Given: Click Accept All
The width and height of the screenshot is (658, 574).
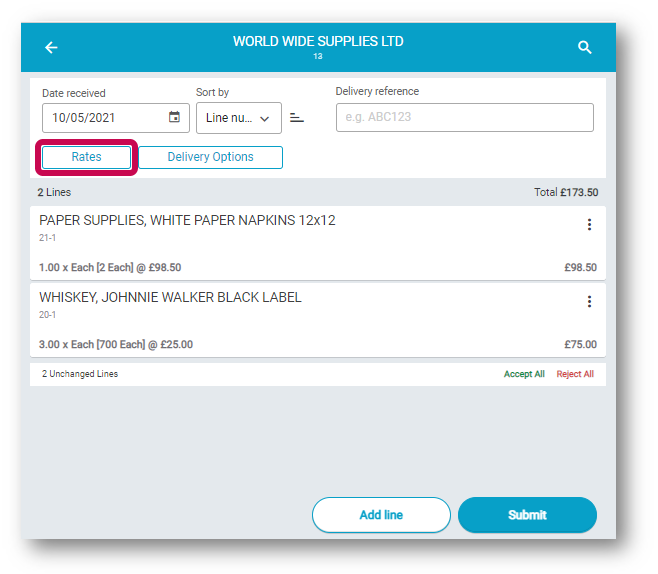Looking at the screenshot, I should point(524,374).
